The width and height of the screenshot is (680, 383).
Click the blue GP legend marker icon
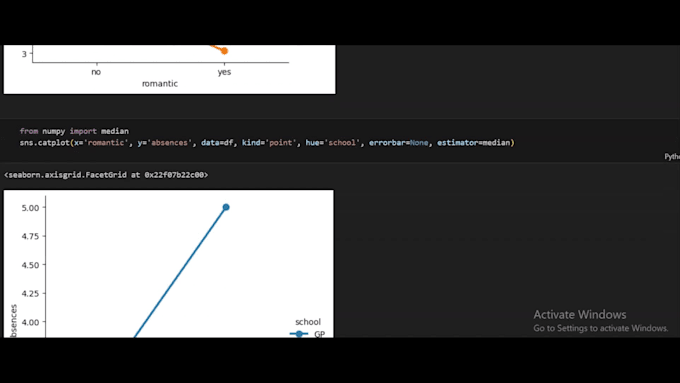coord(299,334)
